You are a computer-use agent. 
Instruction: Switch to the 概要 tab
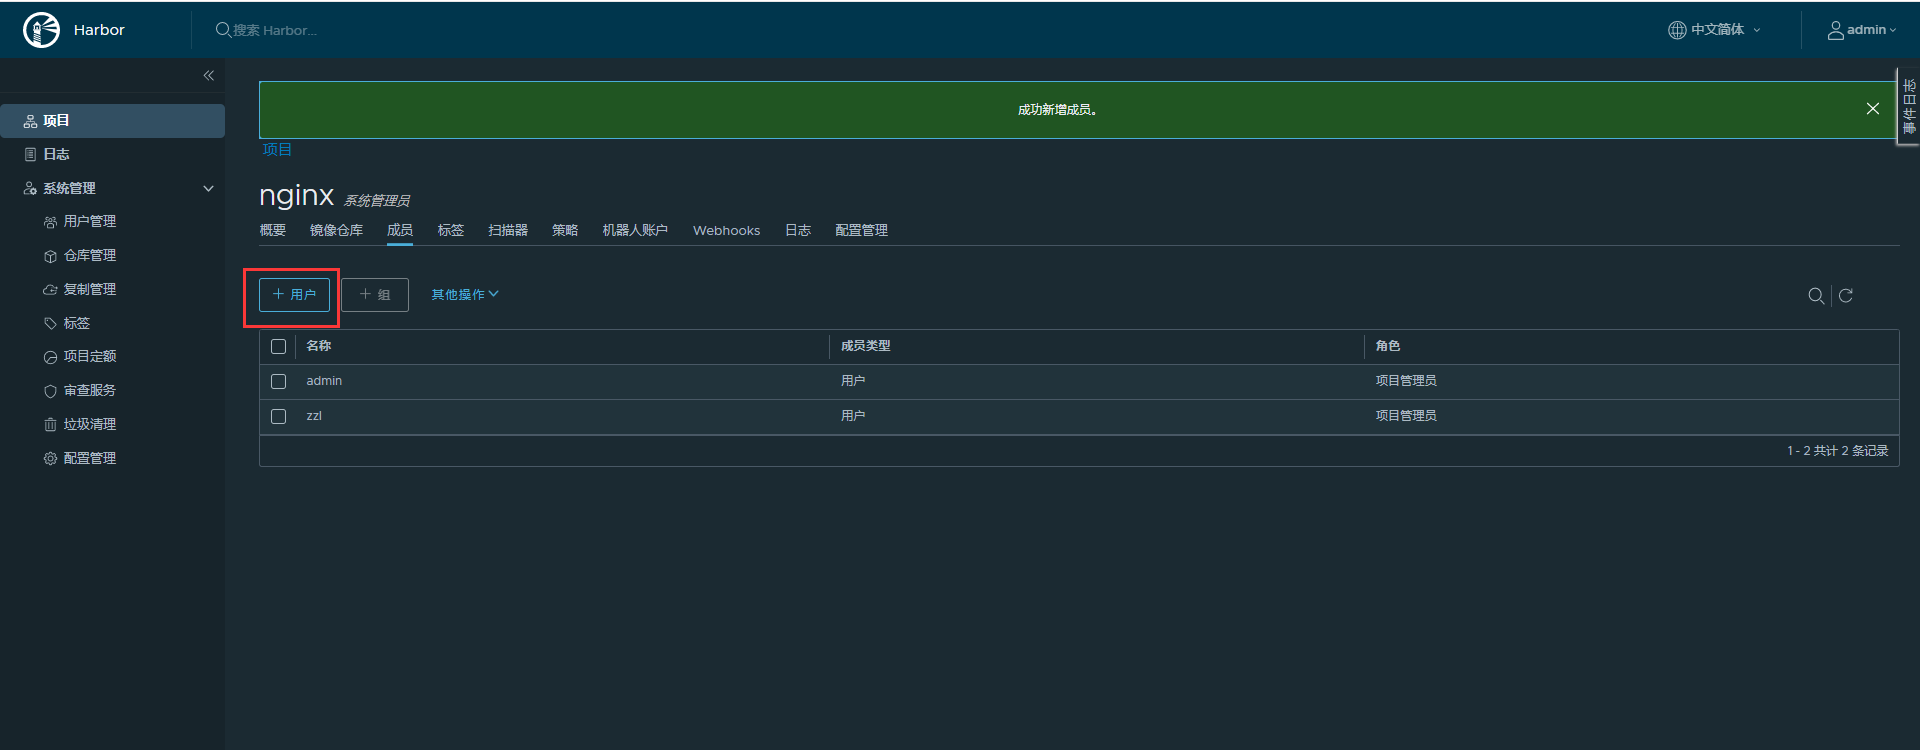[x=273, y=230]
